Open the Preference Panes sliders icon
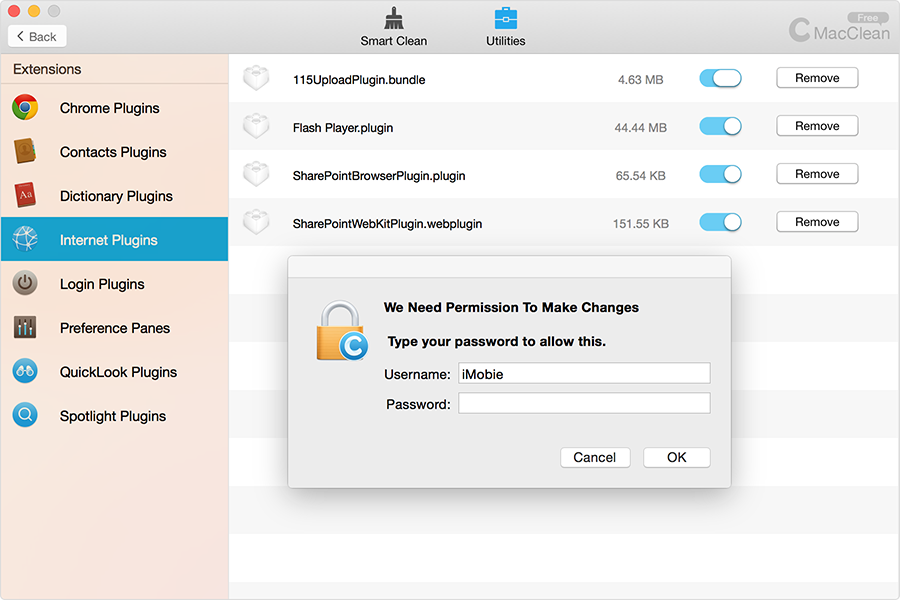 (26, 328)
